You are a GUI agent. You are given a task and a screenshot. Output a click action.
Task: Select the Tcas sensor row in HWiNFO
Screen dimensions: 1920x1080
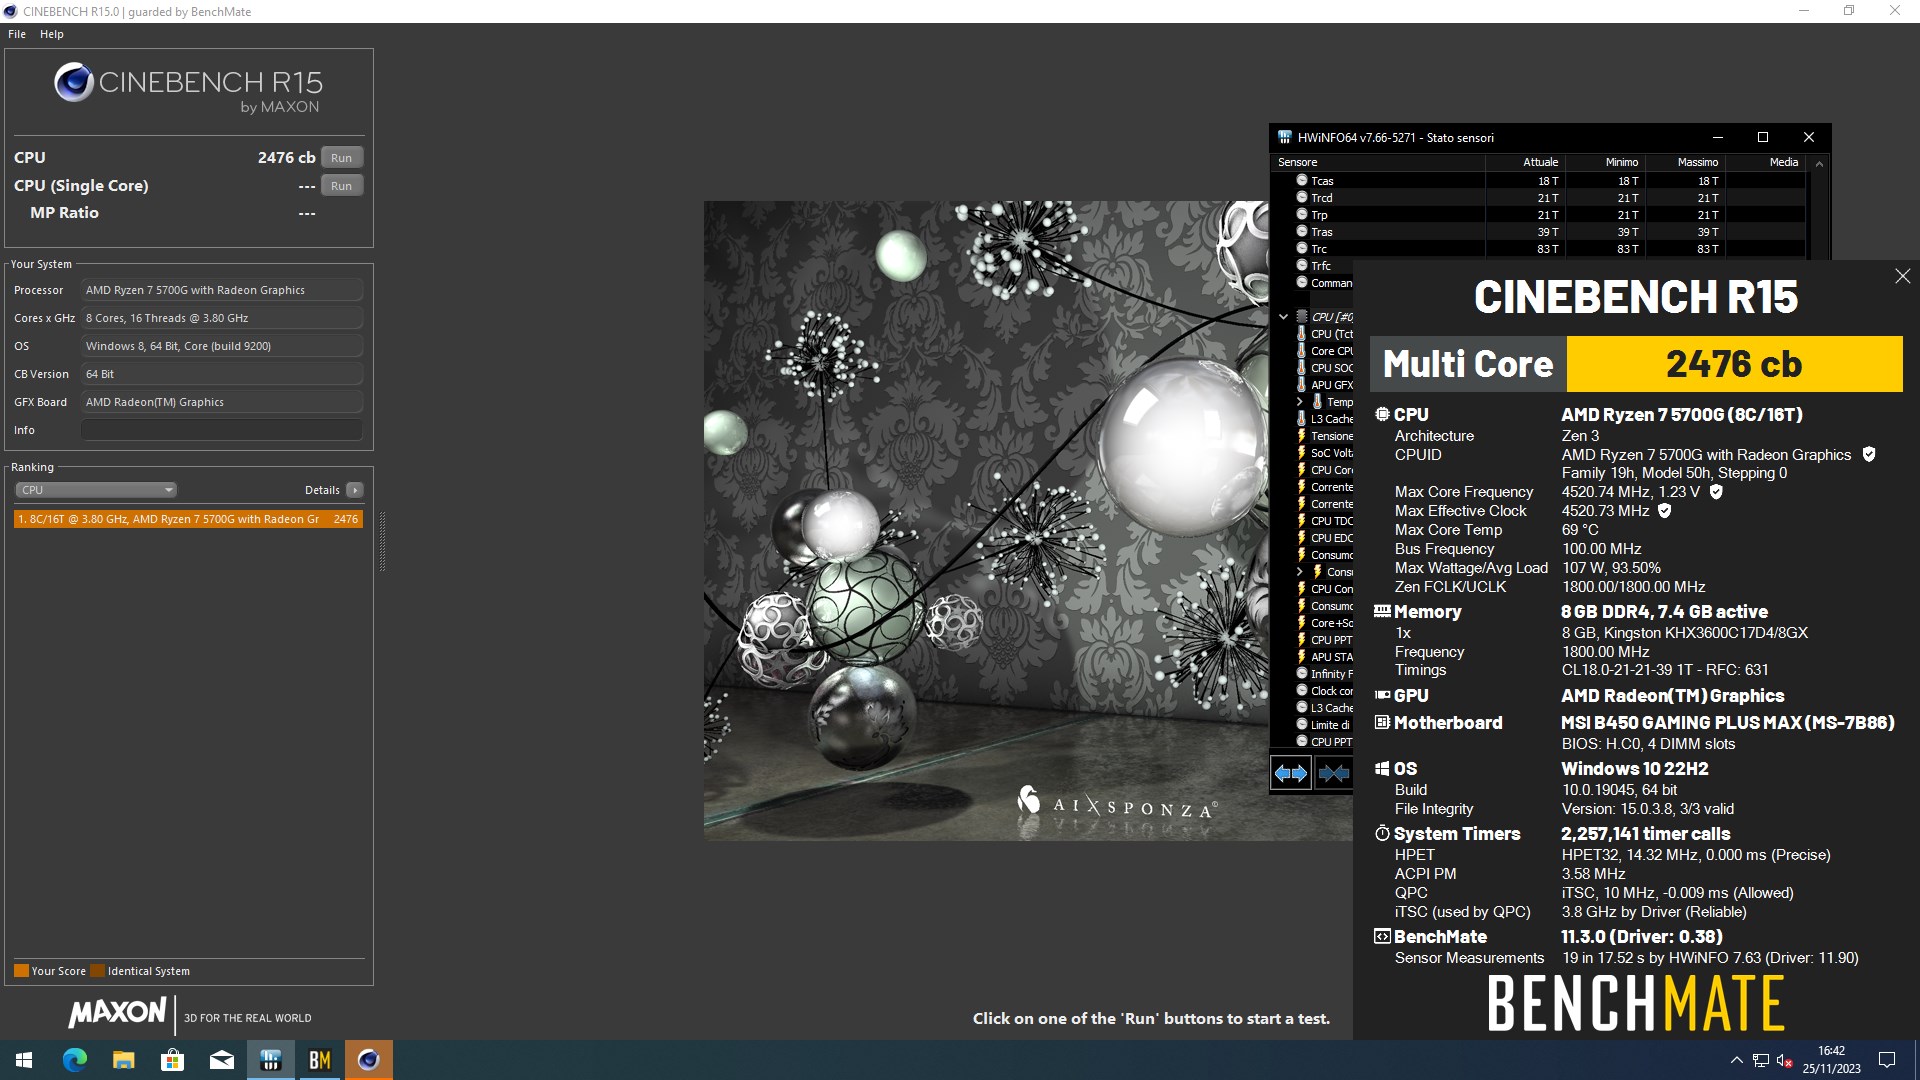click(x=1538, y=181)
